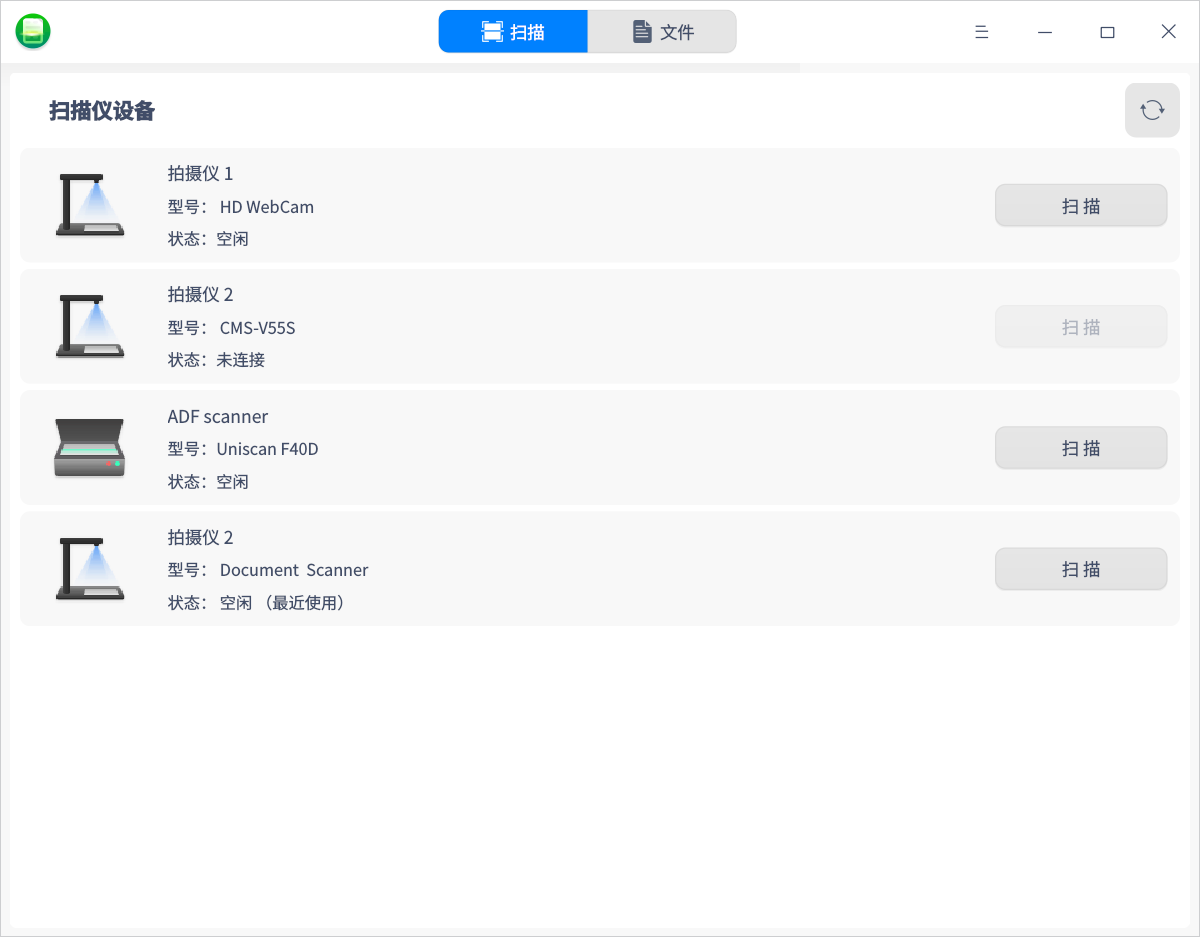Click disabled 扫描 button for CMS-V55S
Image resolution: width=1200 pixels, height=937 pixels.
pyautogui.click(x=1081, y=327)
